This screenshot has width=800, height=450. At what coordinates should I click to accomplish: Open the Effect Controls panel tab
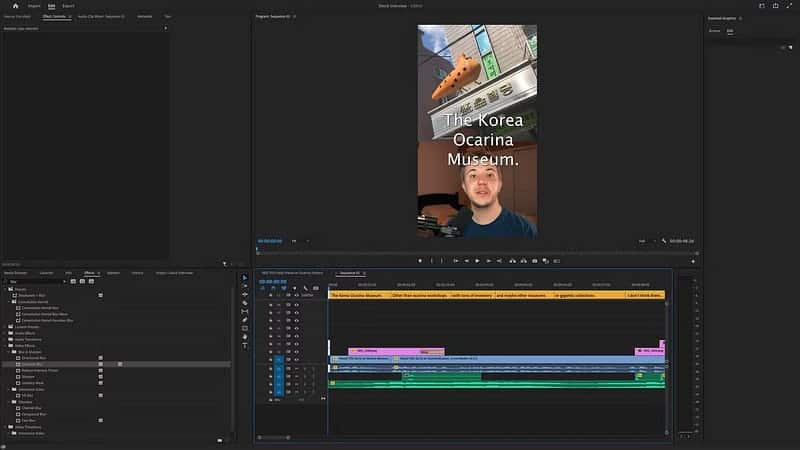pos(54,17)
